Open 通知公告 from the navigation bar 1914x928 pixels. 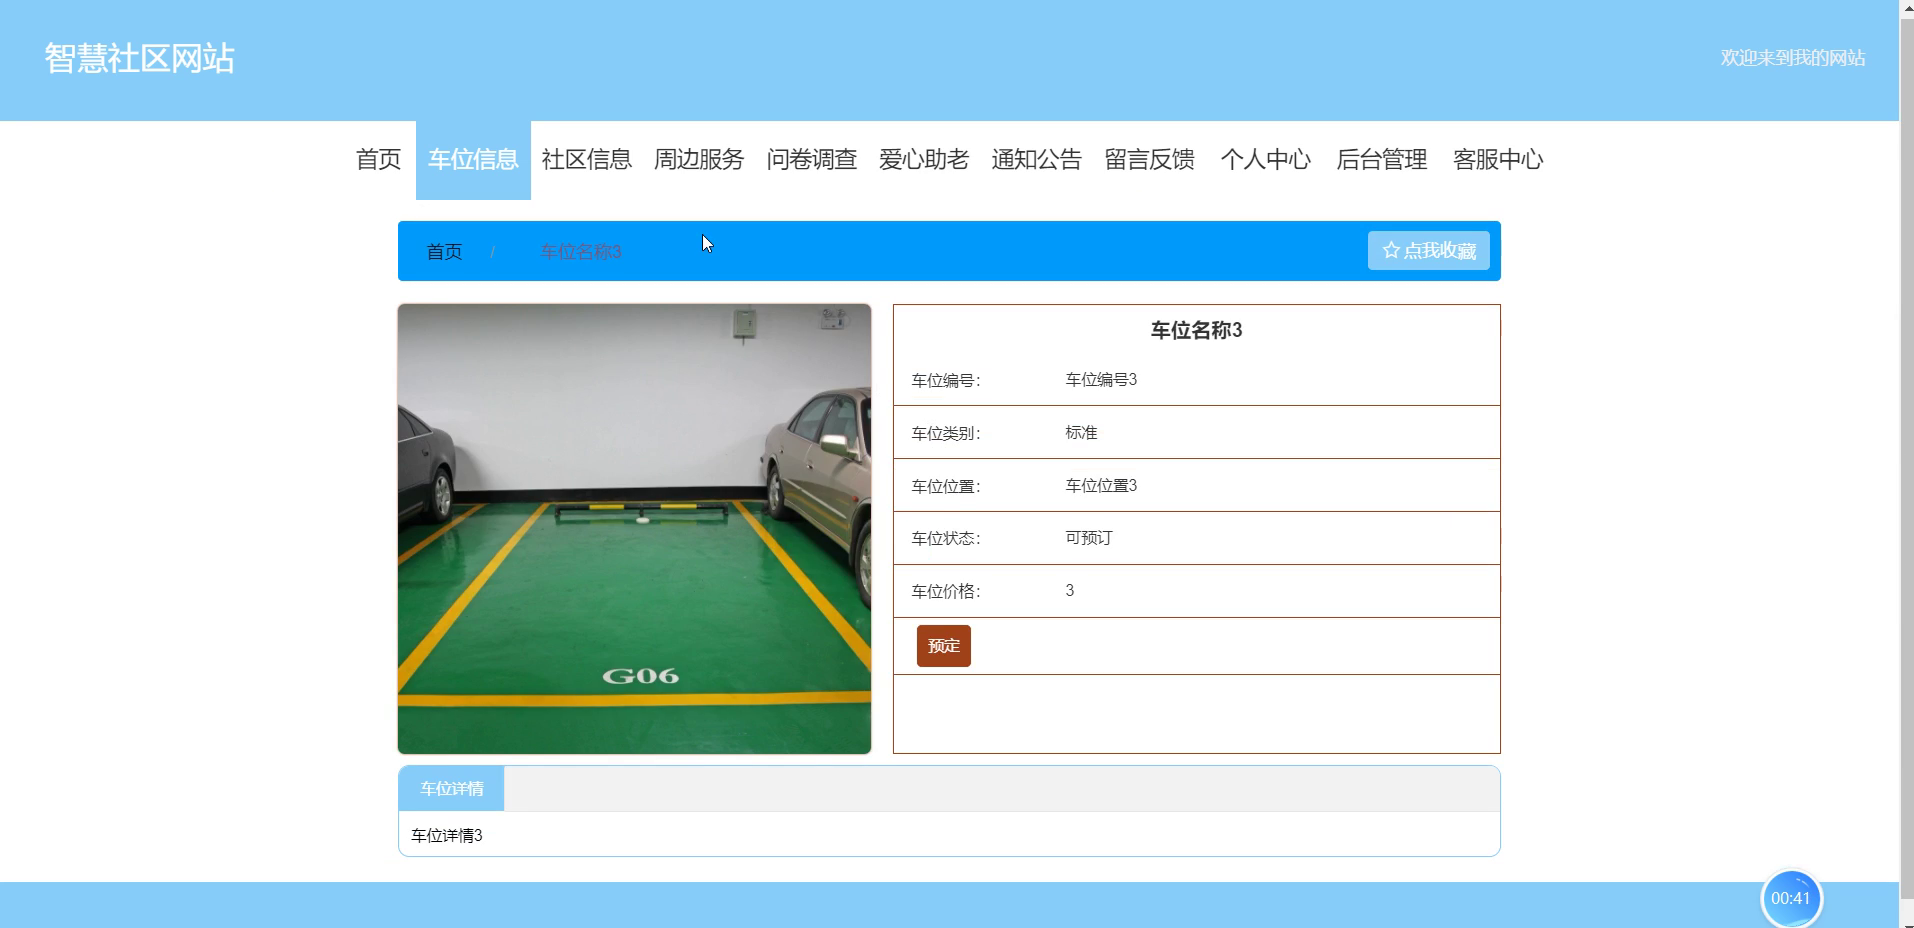tap(1037, 160)
